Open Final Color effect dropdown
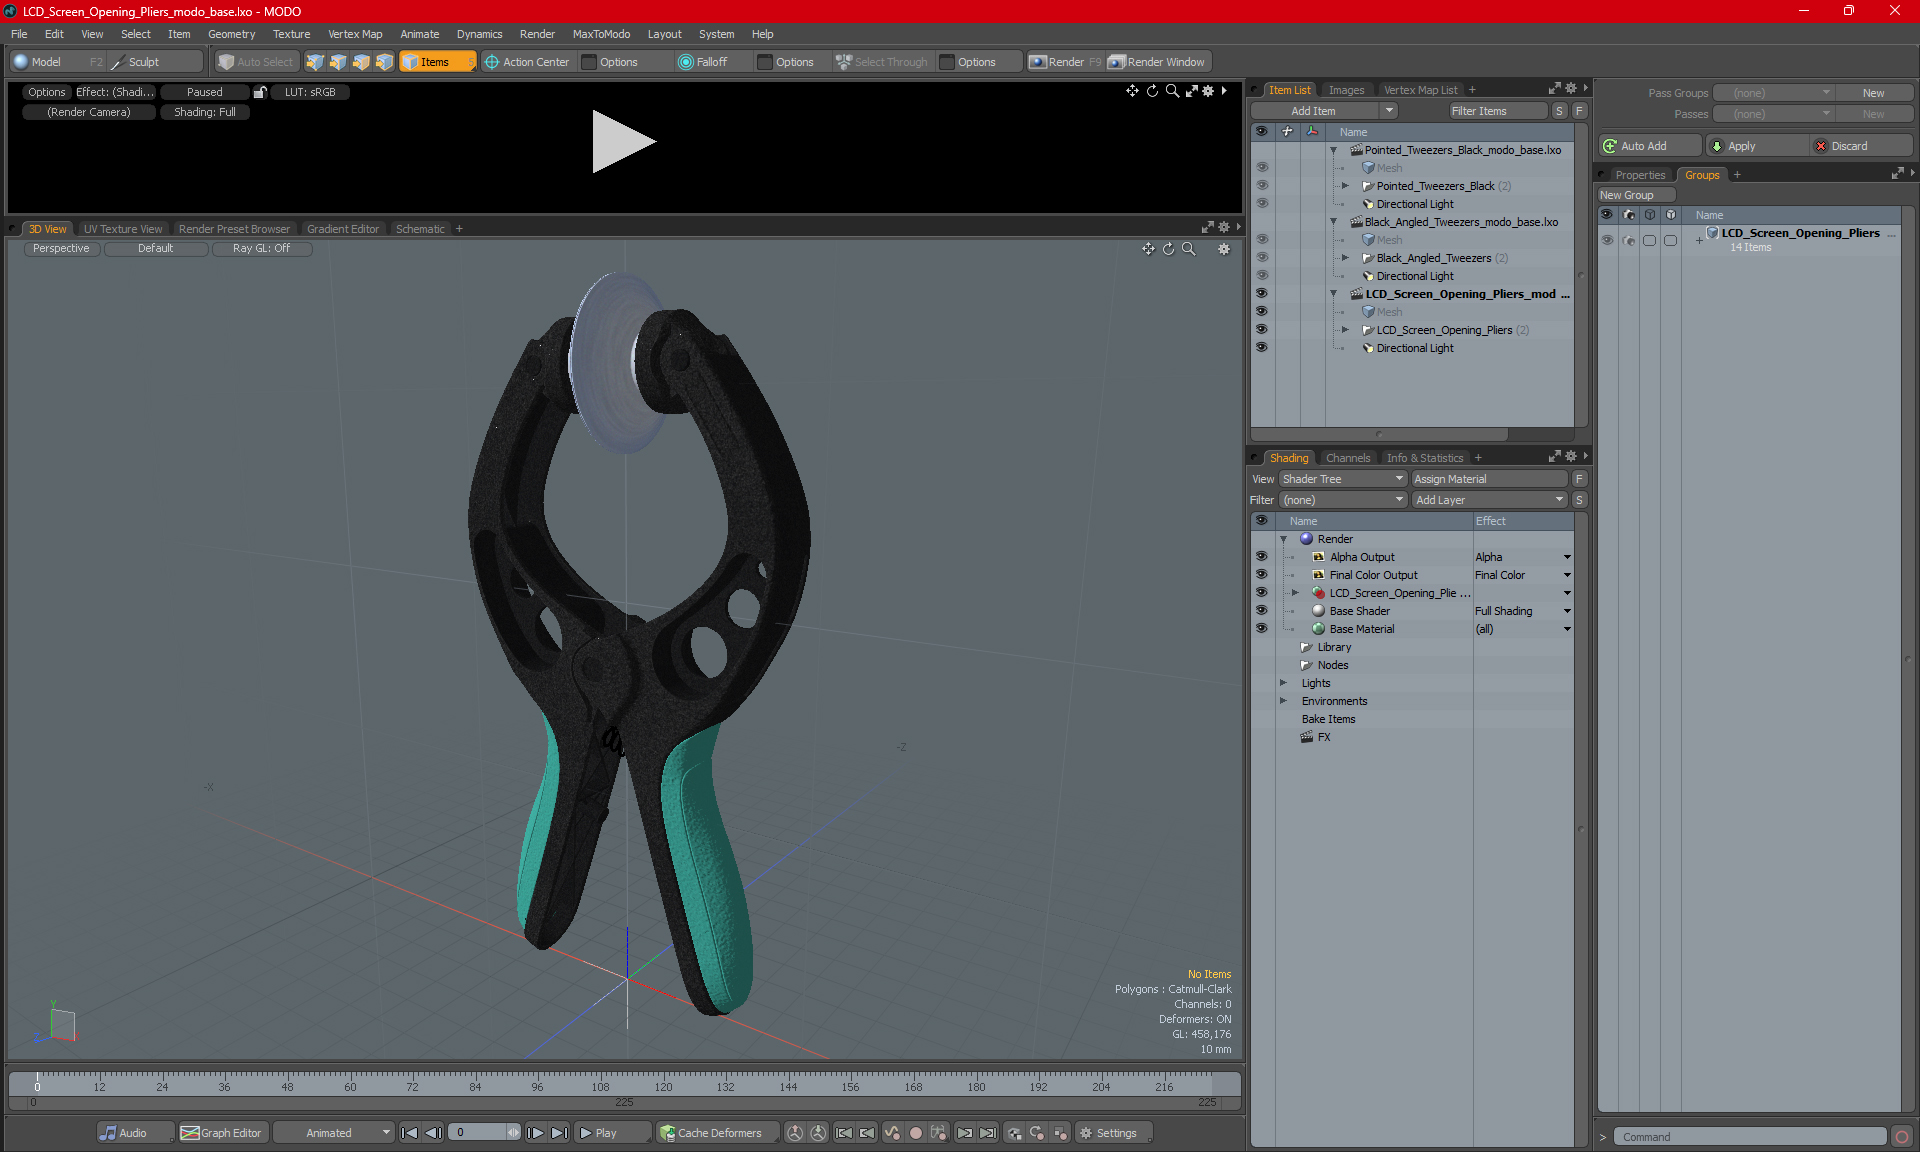 pos(1567,575)
